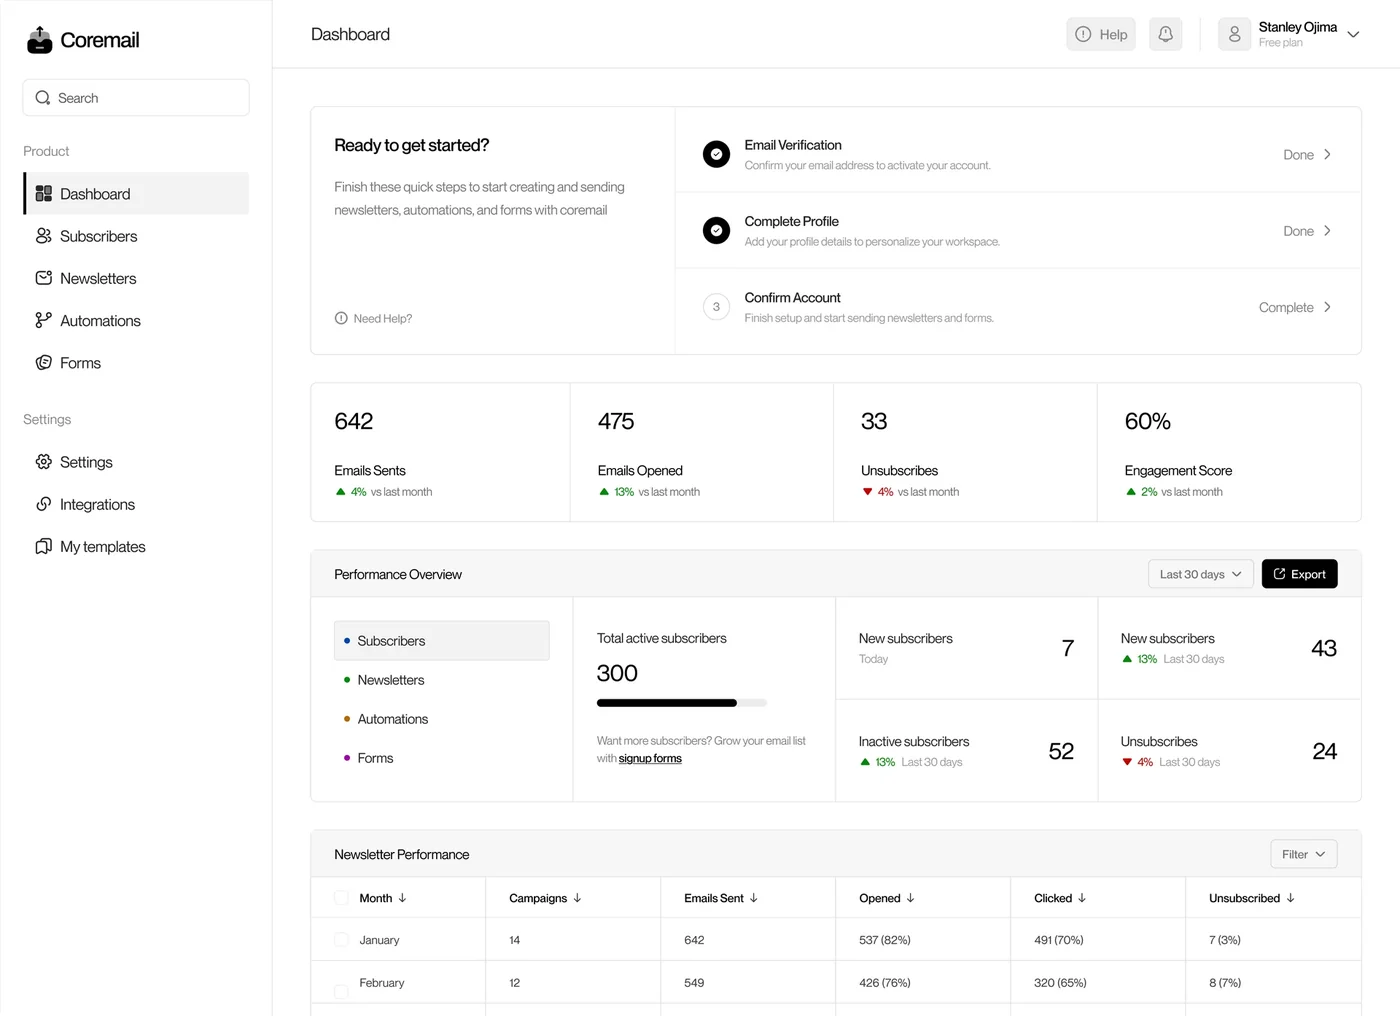Sort by Clicked column arrow
The width and height of the screenshot is (1400, 1016).
1082,898
